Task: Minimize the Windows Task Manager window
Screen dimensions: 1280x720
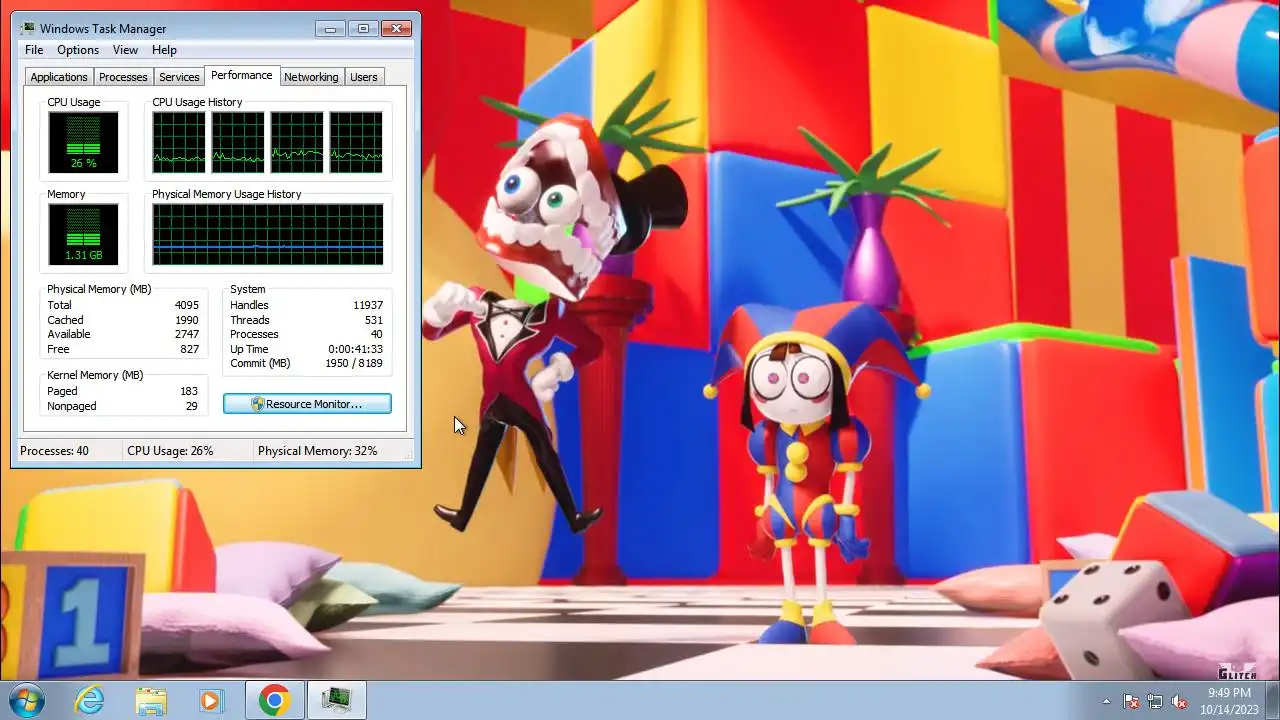Action: [330, 28]
